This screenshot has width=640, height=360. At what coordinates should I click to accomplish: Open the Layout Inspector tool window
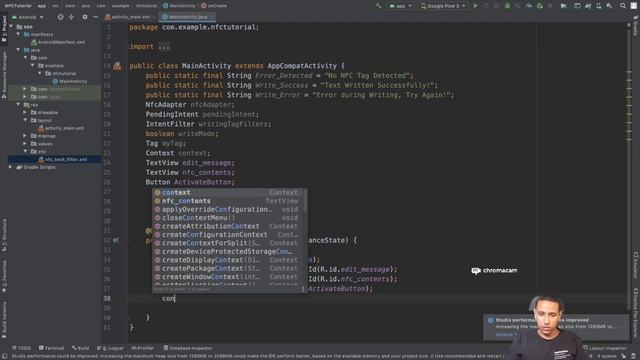point(605,348)
